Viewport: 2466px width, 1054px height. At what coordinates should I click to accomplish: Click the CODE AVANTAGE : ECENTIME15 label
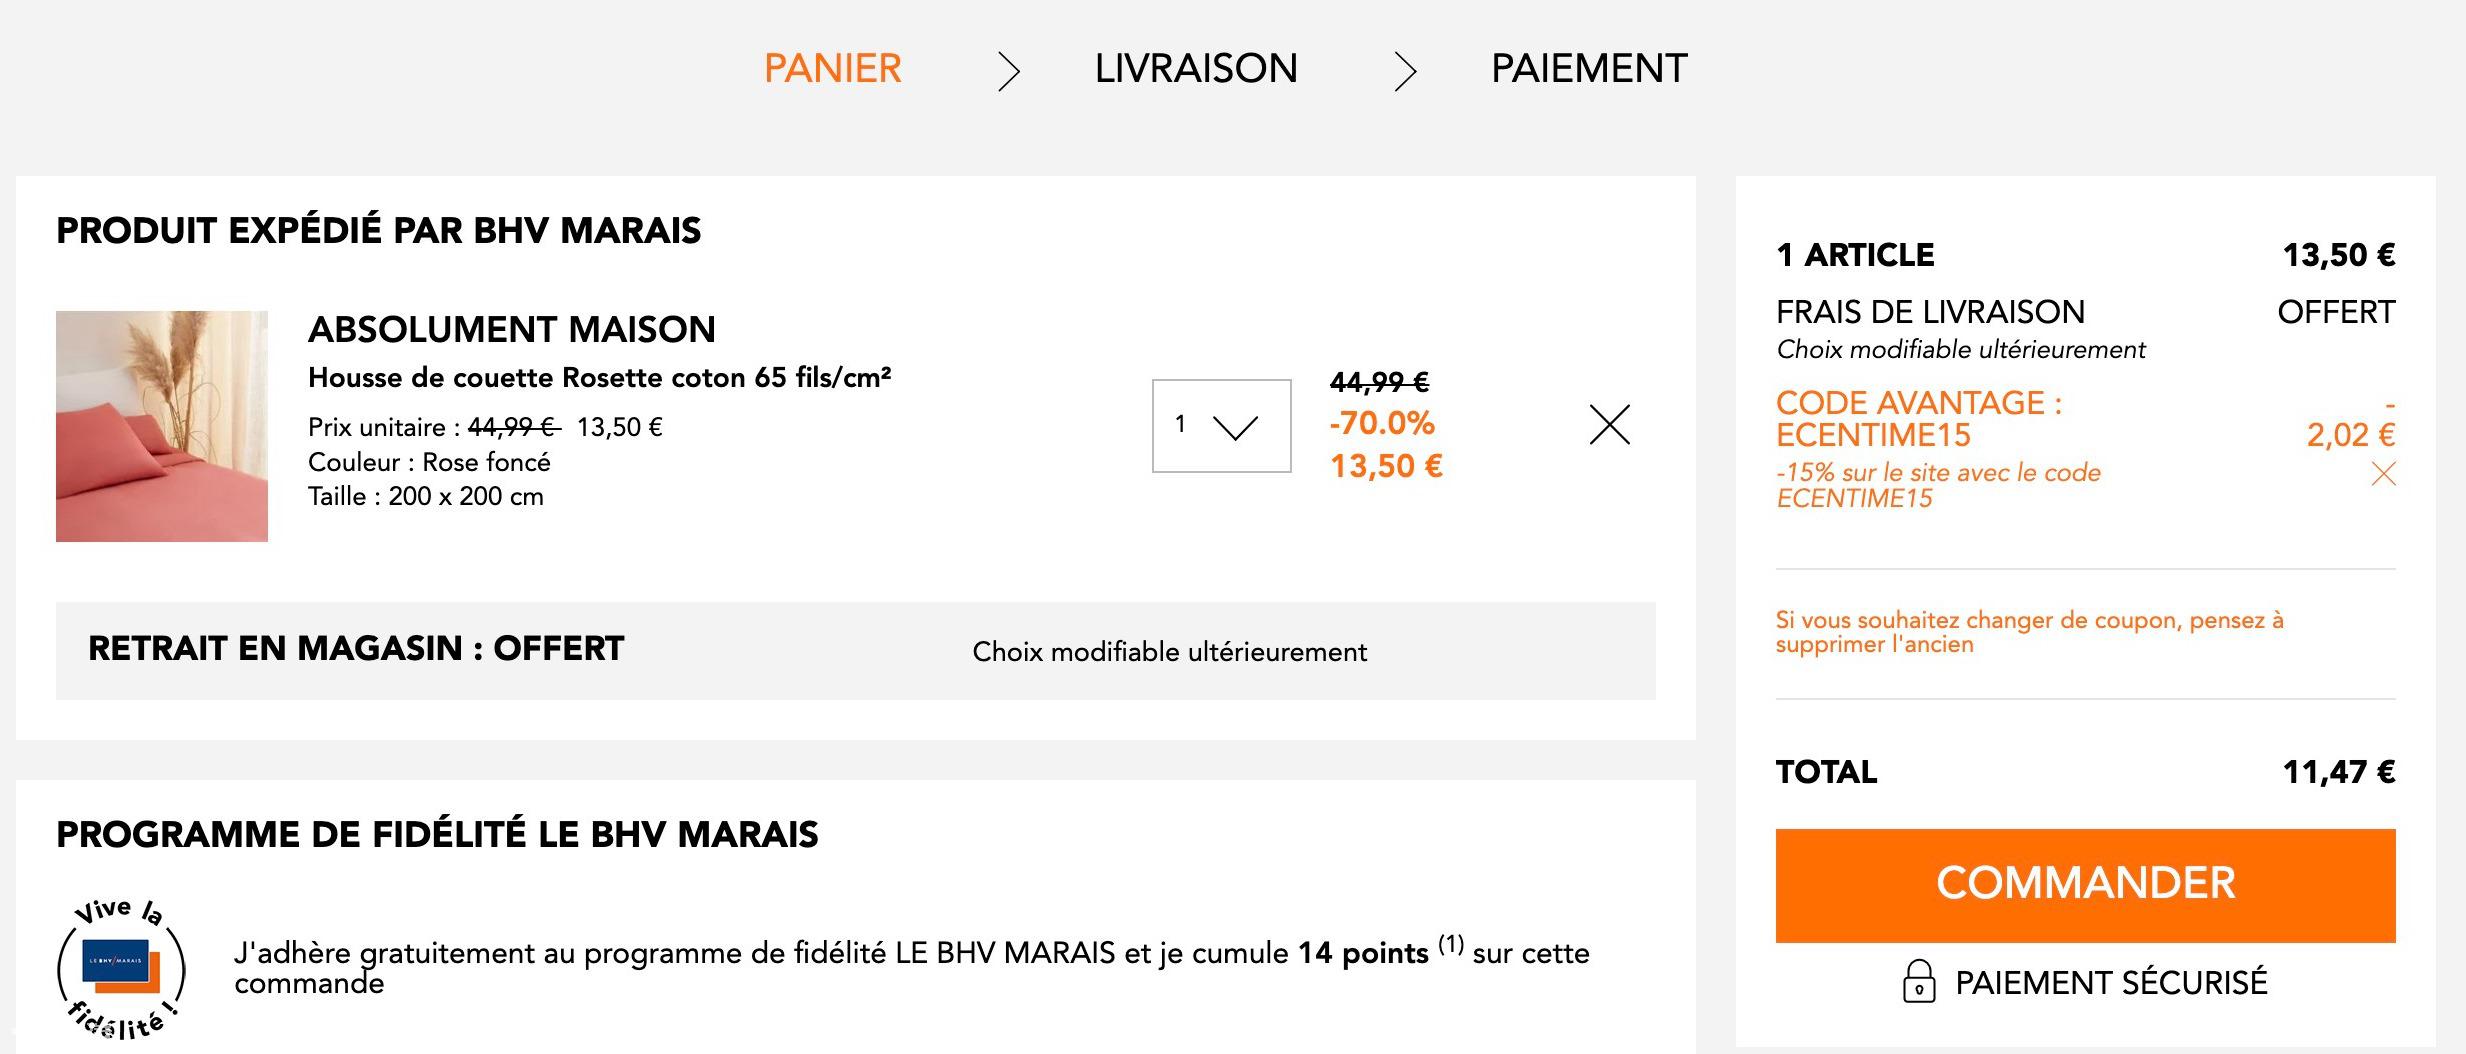[x=1918, y=419]
